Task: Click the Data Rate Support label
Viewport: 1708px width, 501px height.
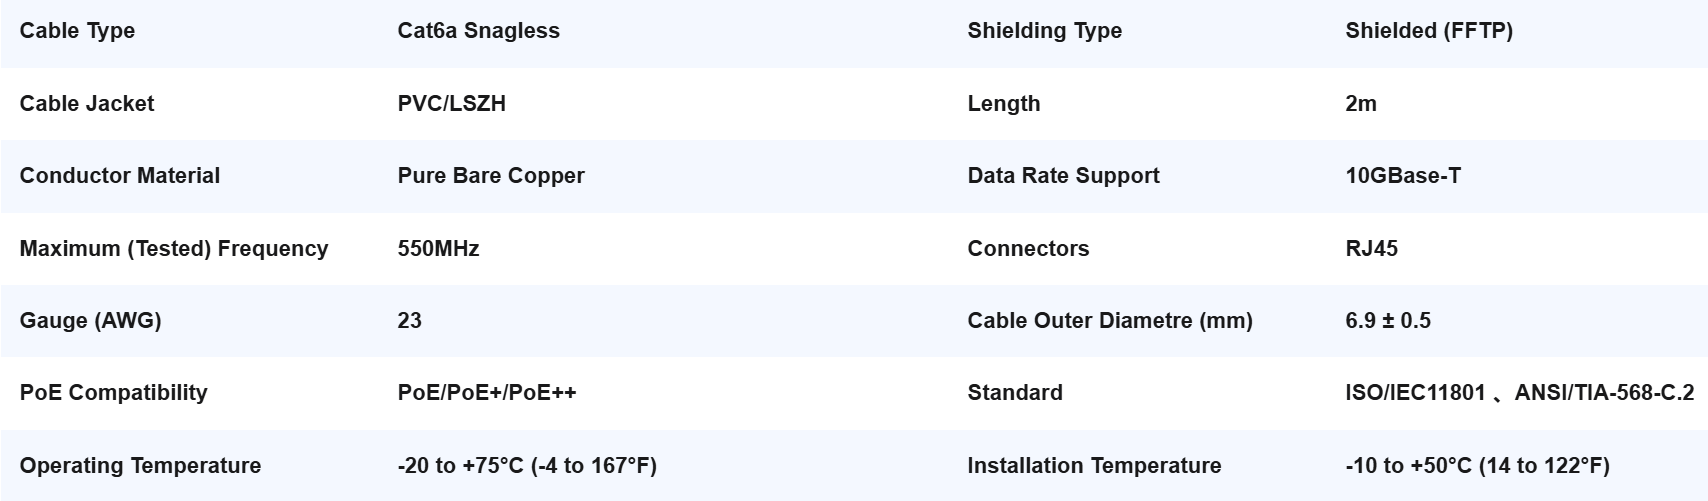Action: (x=1063, y=176)
